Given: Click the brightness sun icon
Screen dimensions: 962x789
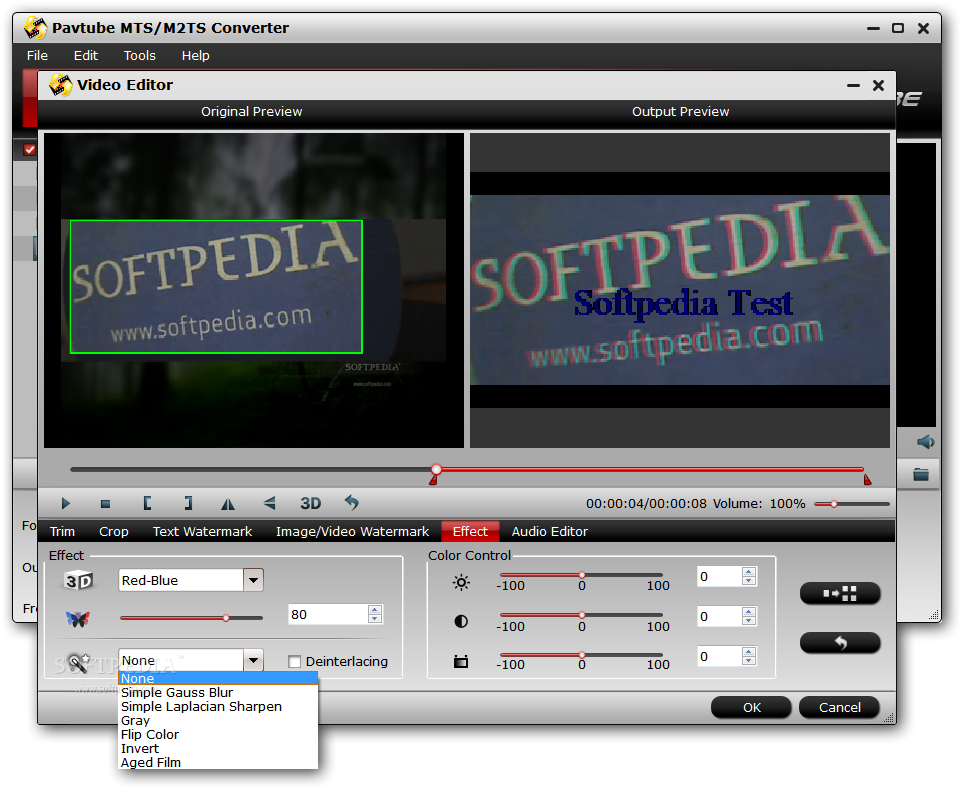Looking at the screenshot, I should click(x=461, y=582).
